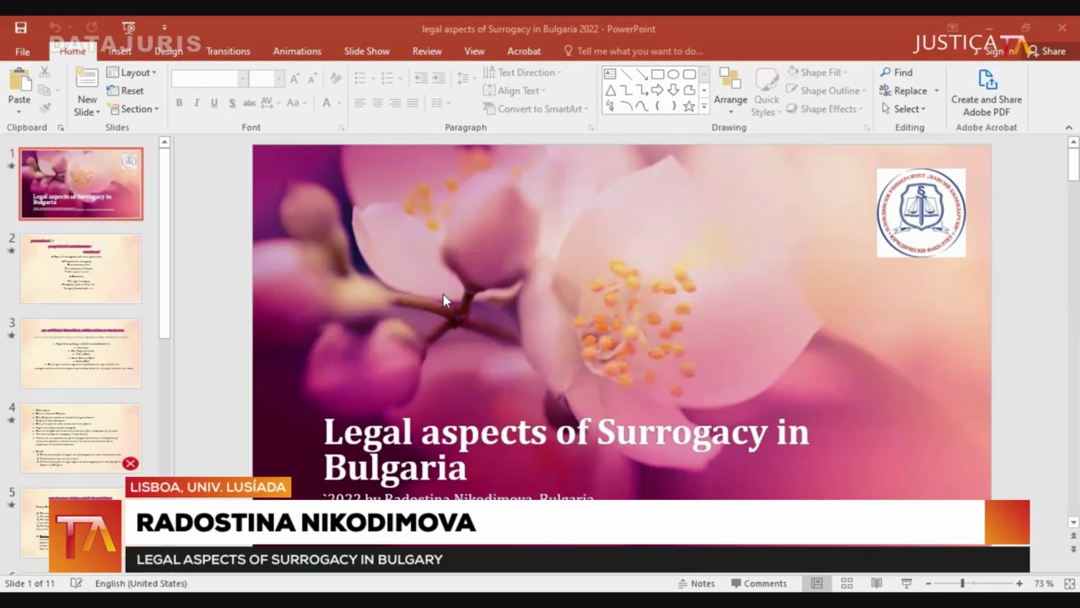This screenshot has height=608, width=1080.
Task: Toggle Normal view in status bar
Action: [817, 583]
